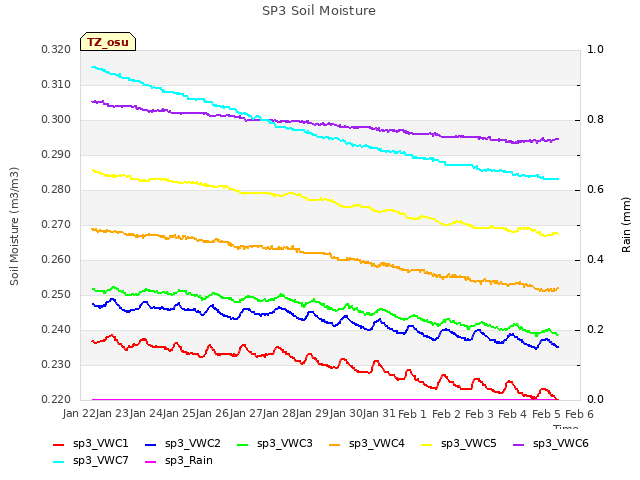
Task: Click the Rain (mm) axis label
Action: point(626,225)
